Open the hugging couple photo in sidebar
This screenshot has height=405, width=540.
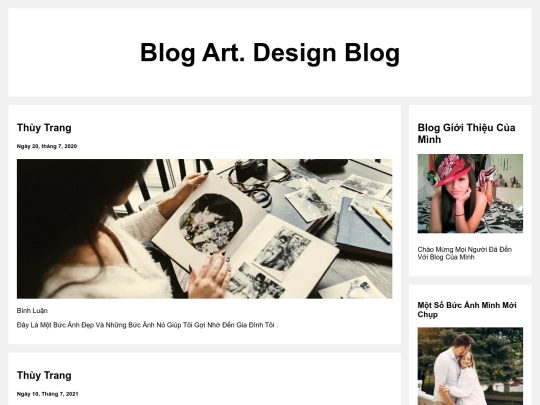(470, 366)
